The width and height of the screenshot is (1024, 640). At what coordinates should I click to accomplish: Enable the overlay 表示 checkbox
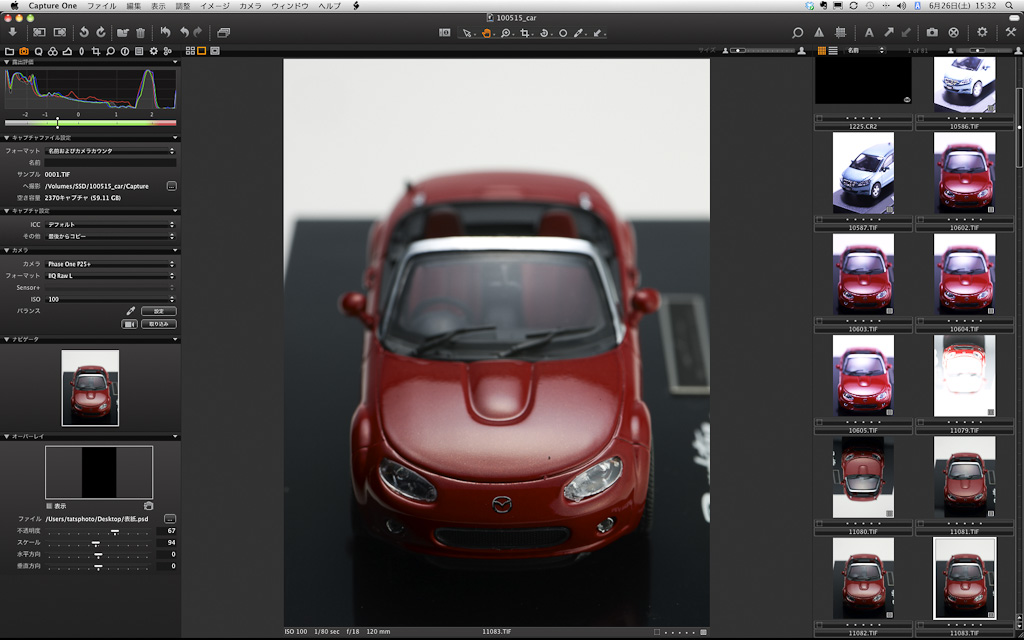tap(49, 506)
